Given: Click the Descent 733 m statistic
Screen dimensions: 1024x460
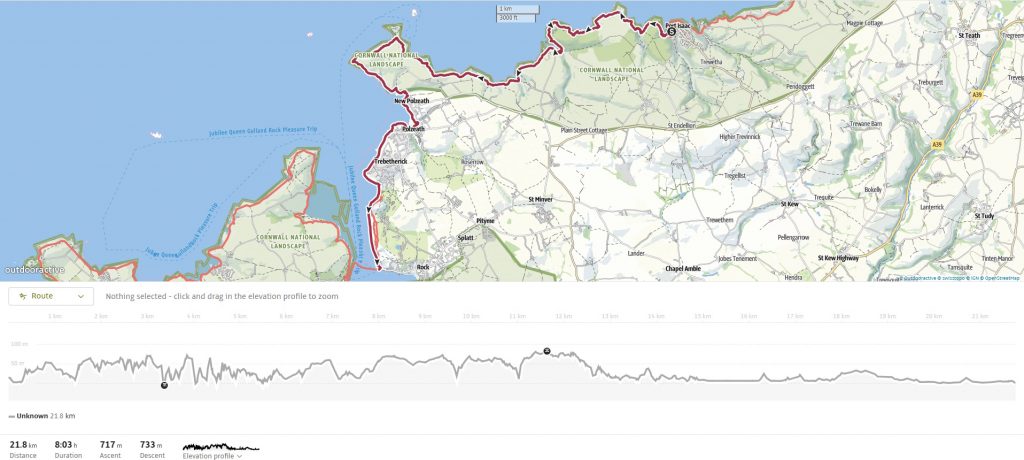Looking at the screenshot, I should (x=153, y=449).
